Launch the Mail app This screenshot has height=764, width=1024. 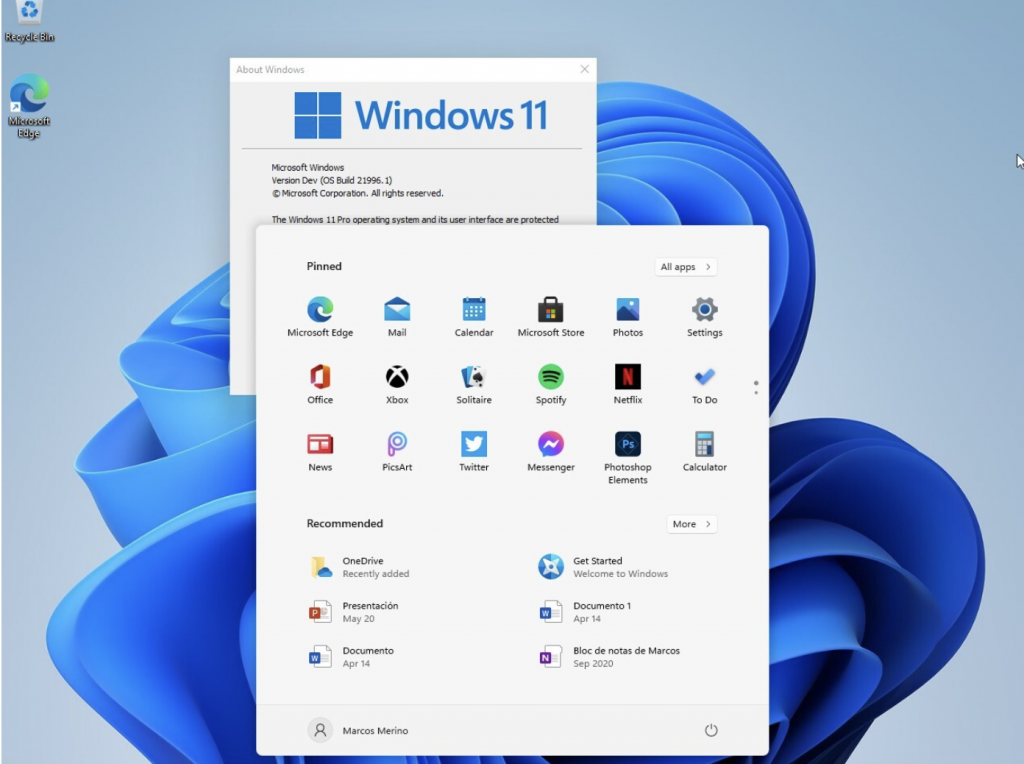[x=397, y=317]
